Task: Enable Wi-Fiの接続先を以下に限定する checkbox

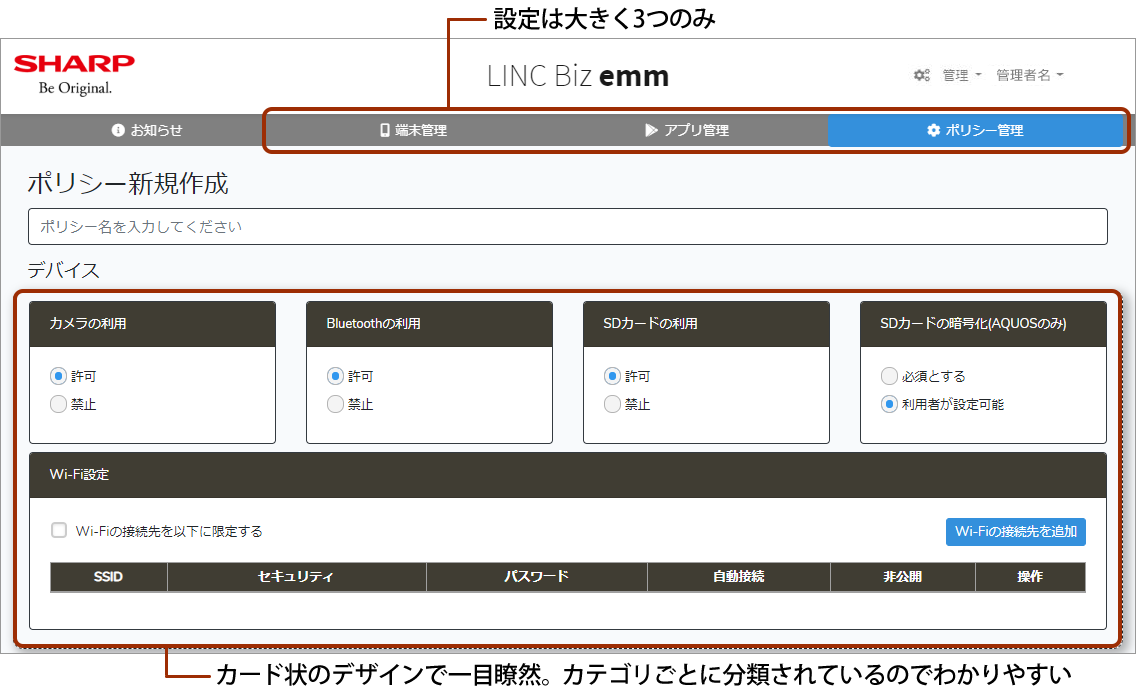Action: 59,531
